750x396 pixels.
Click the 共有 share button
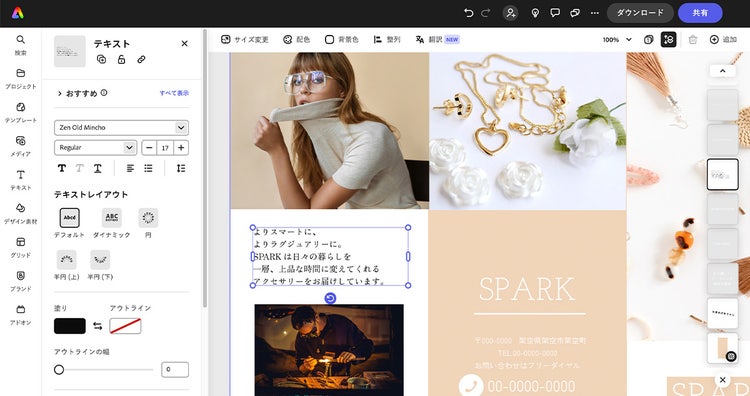click(x=700, y=13)
